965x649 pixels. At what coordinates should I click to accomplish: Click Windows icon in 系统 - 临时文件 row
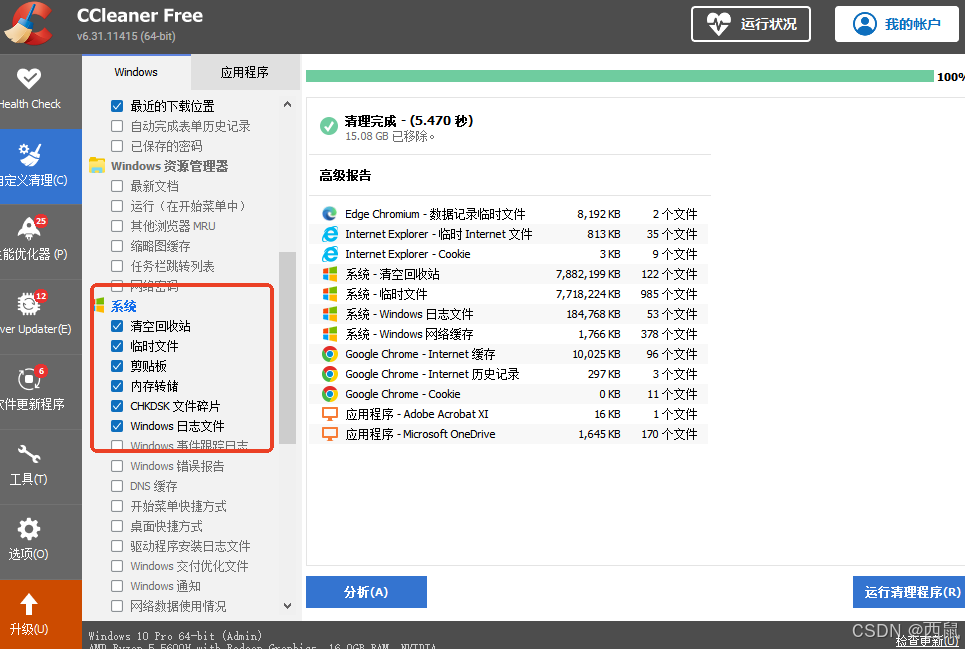click(x=330, y=293)
